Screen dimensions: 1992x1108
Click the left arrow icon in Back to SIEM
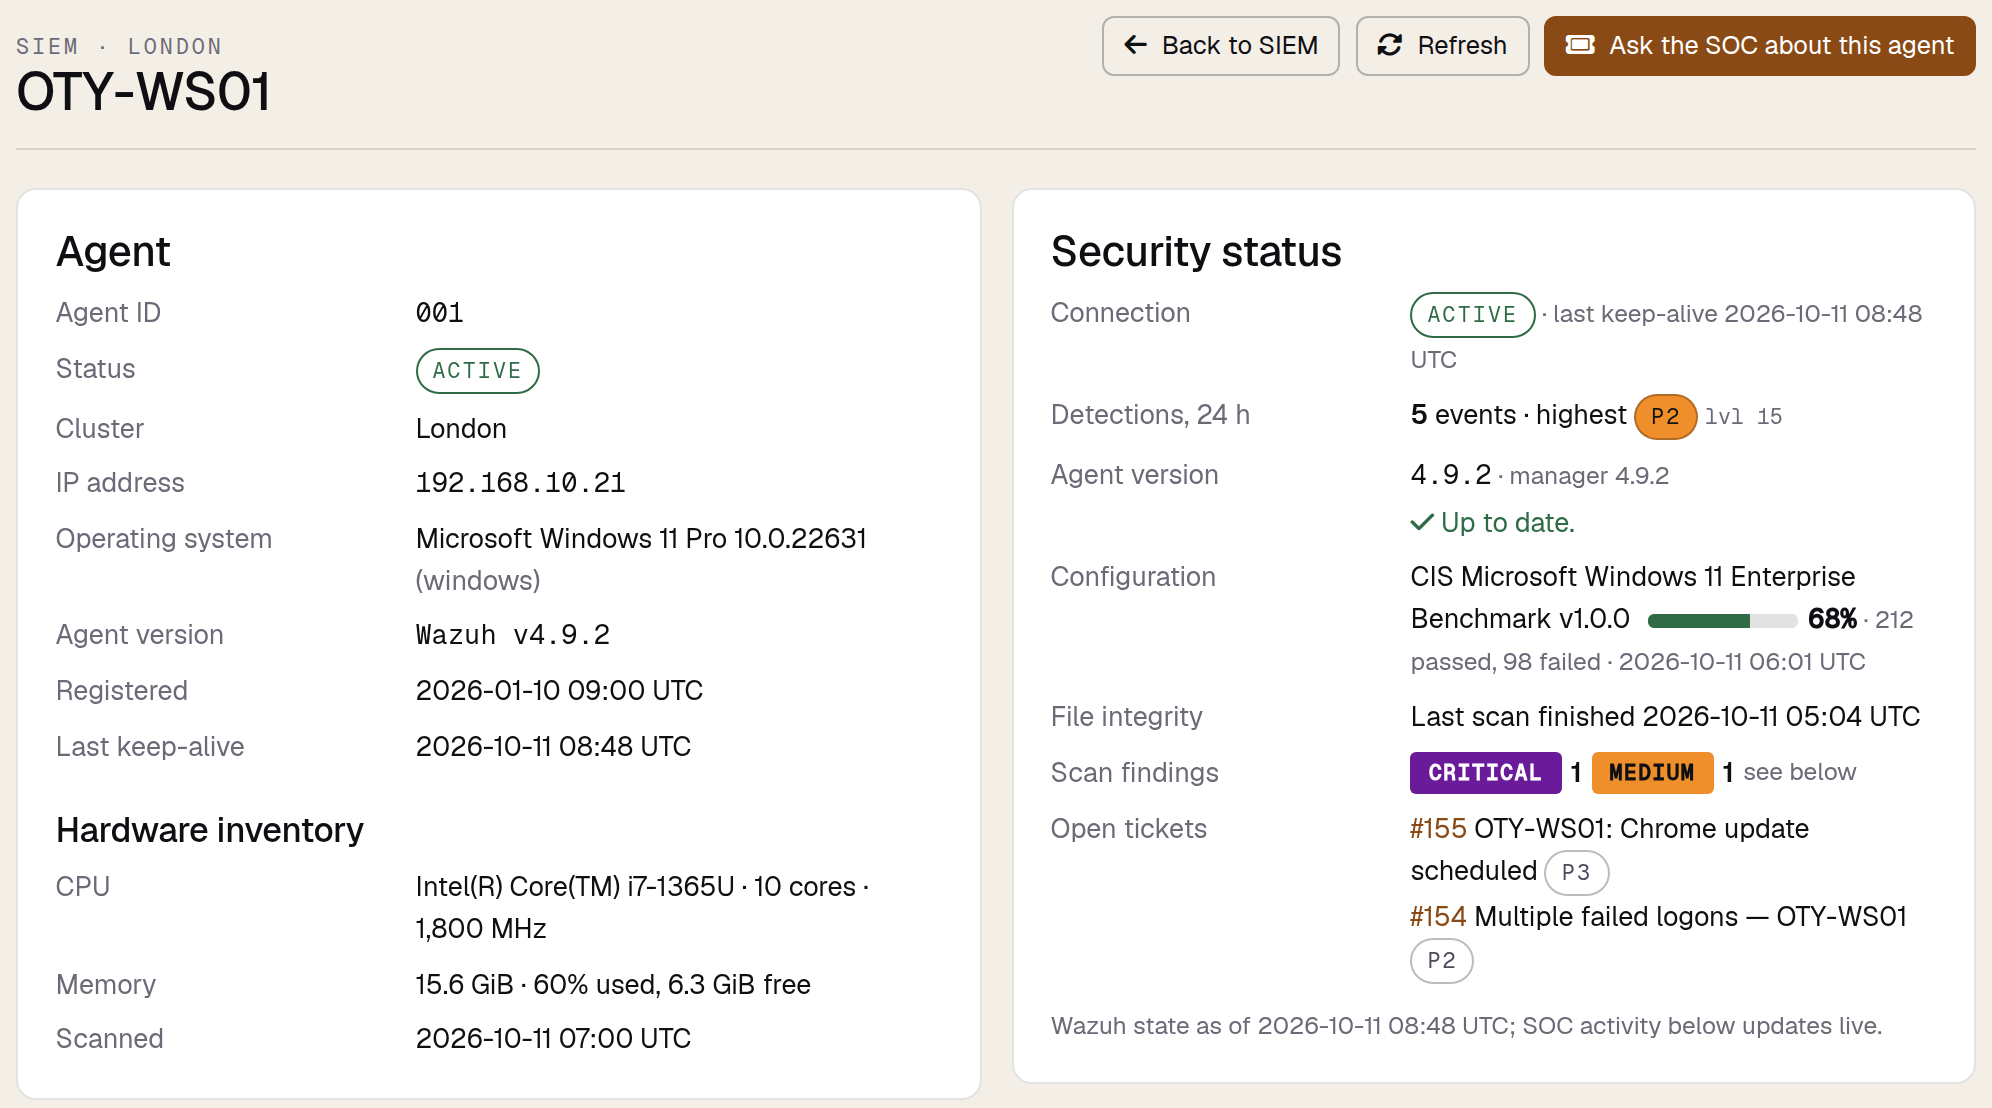(x=1135, y=45)
